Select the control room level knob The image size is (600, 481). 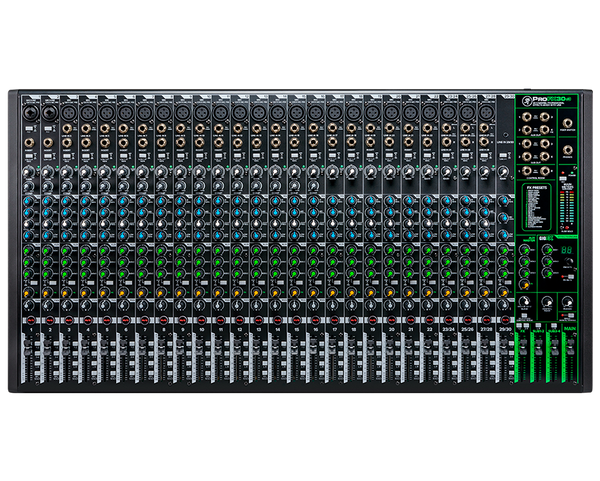pyautogui.click(x=546, y=302)
